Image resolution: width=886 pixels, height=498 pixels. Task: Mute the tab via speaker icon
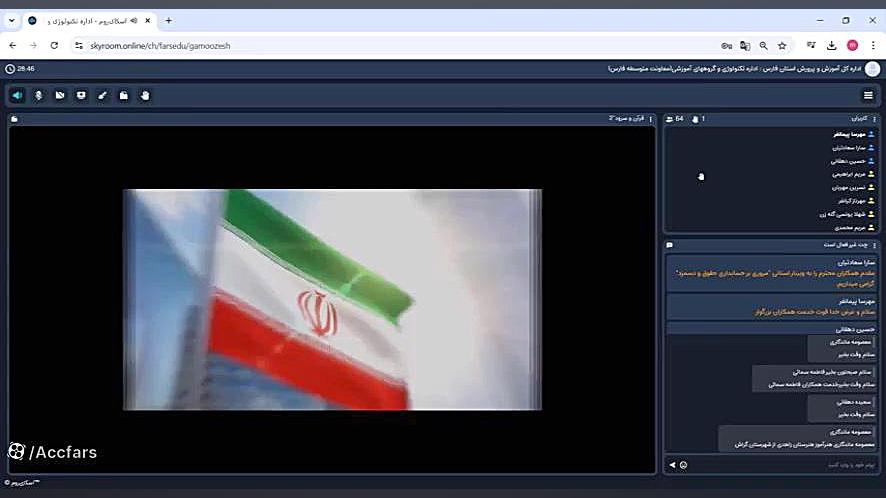pyautogui.click(x=134, y=21)
